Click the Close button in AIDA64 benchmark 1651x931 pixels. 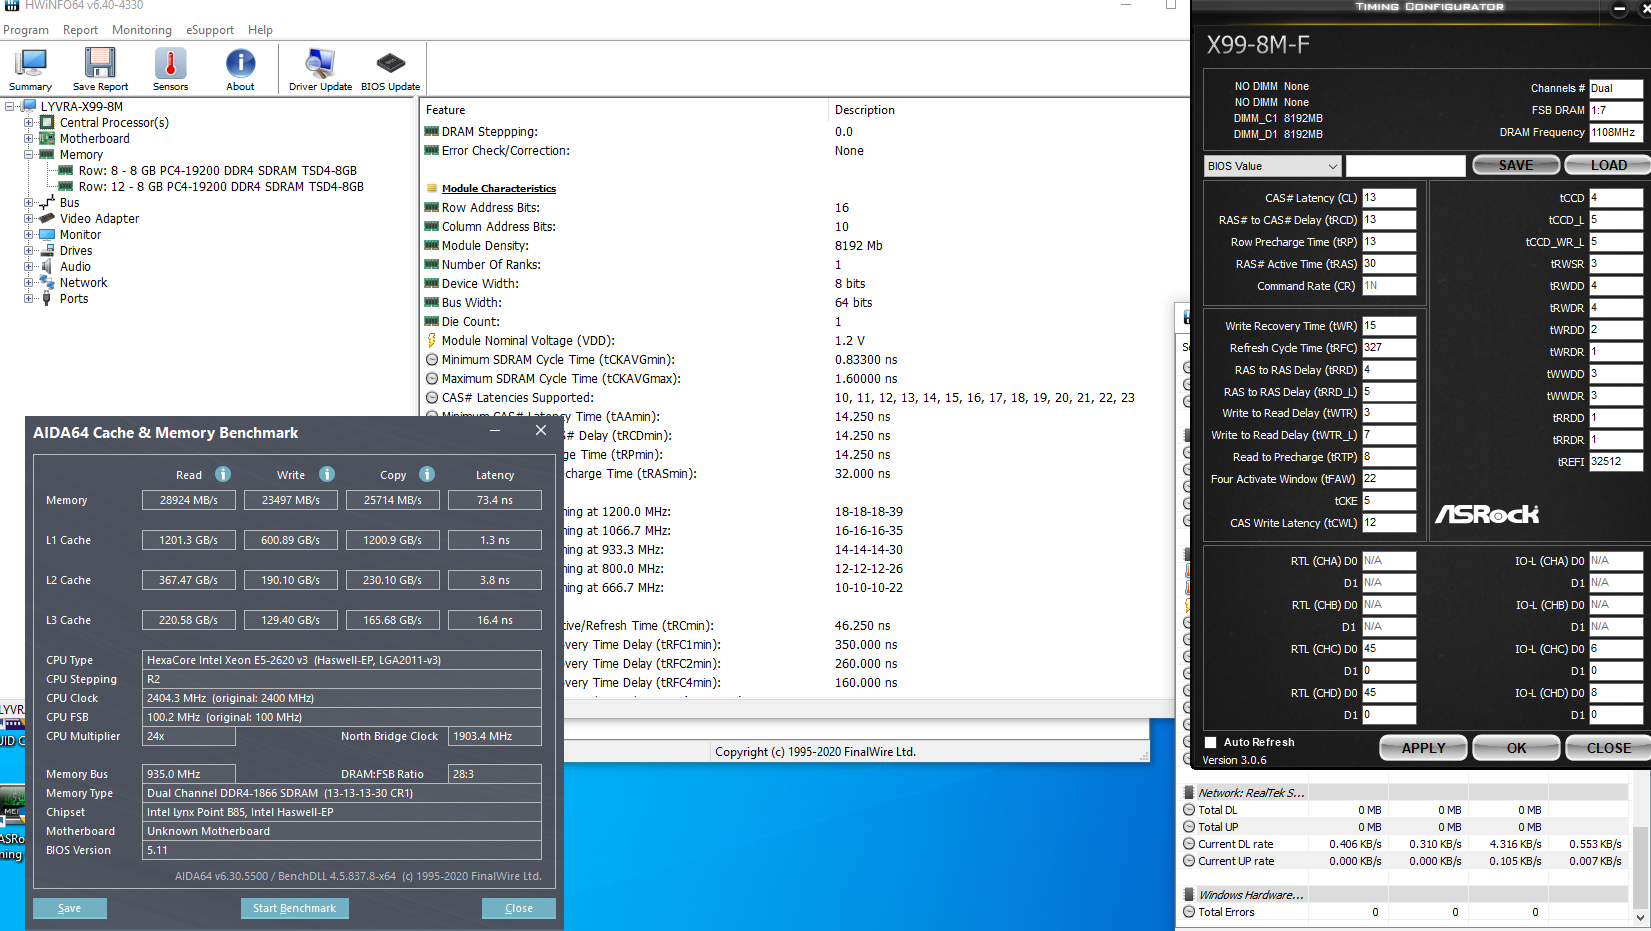[519, 908]
